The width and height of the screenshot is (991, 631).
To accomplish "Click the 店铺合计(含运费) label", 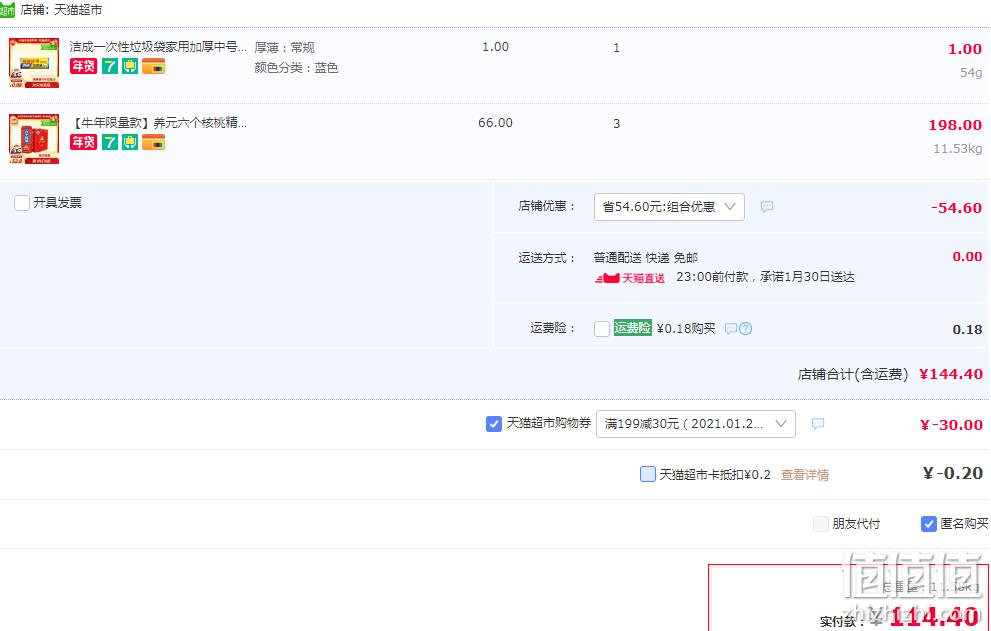I will click(853, 374).
